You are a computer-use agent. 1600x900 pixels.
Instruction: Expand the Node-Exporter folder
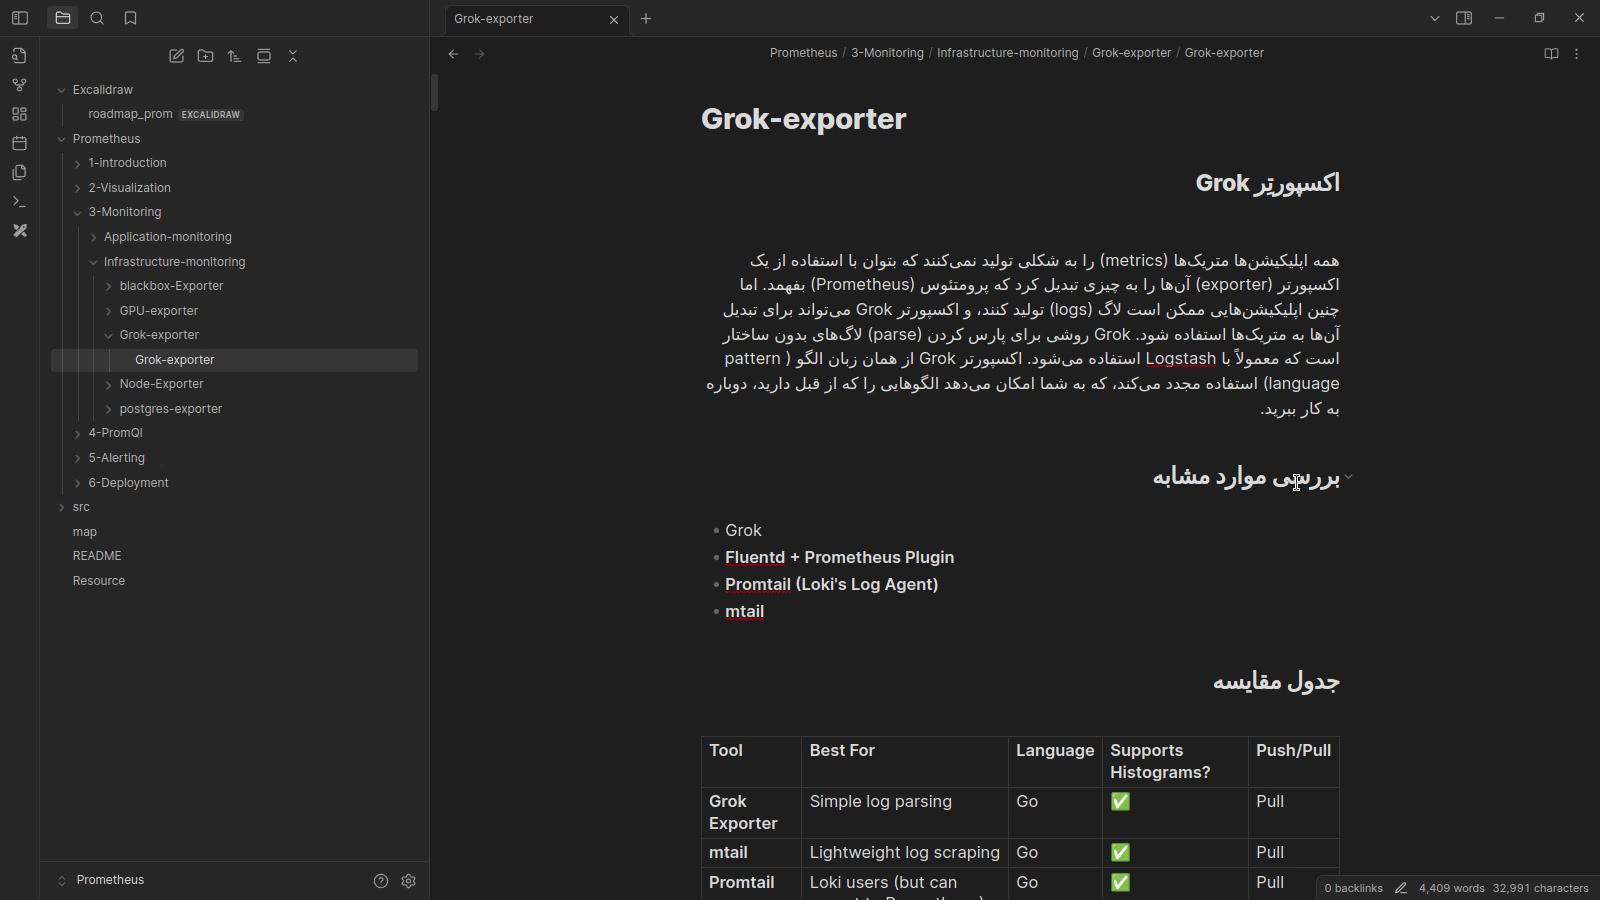pyautogui.click(x=109, y=384)
